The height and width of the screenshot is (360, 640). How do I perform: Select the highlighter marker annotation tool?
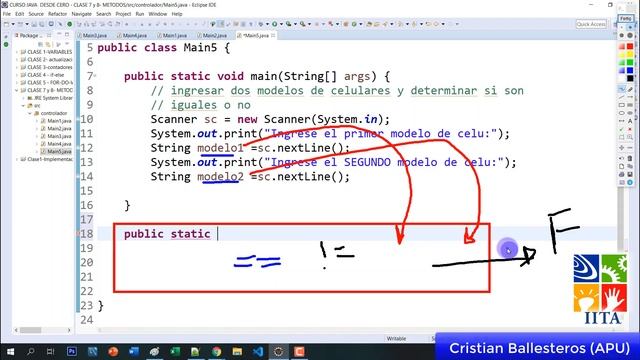click(x=630, y=89)
